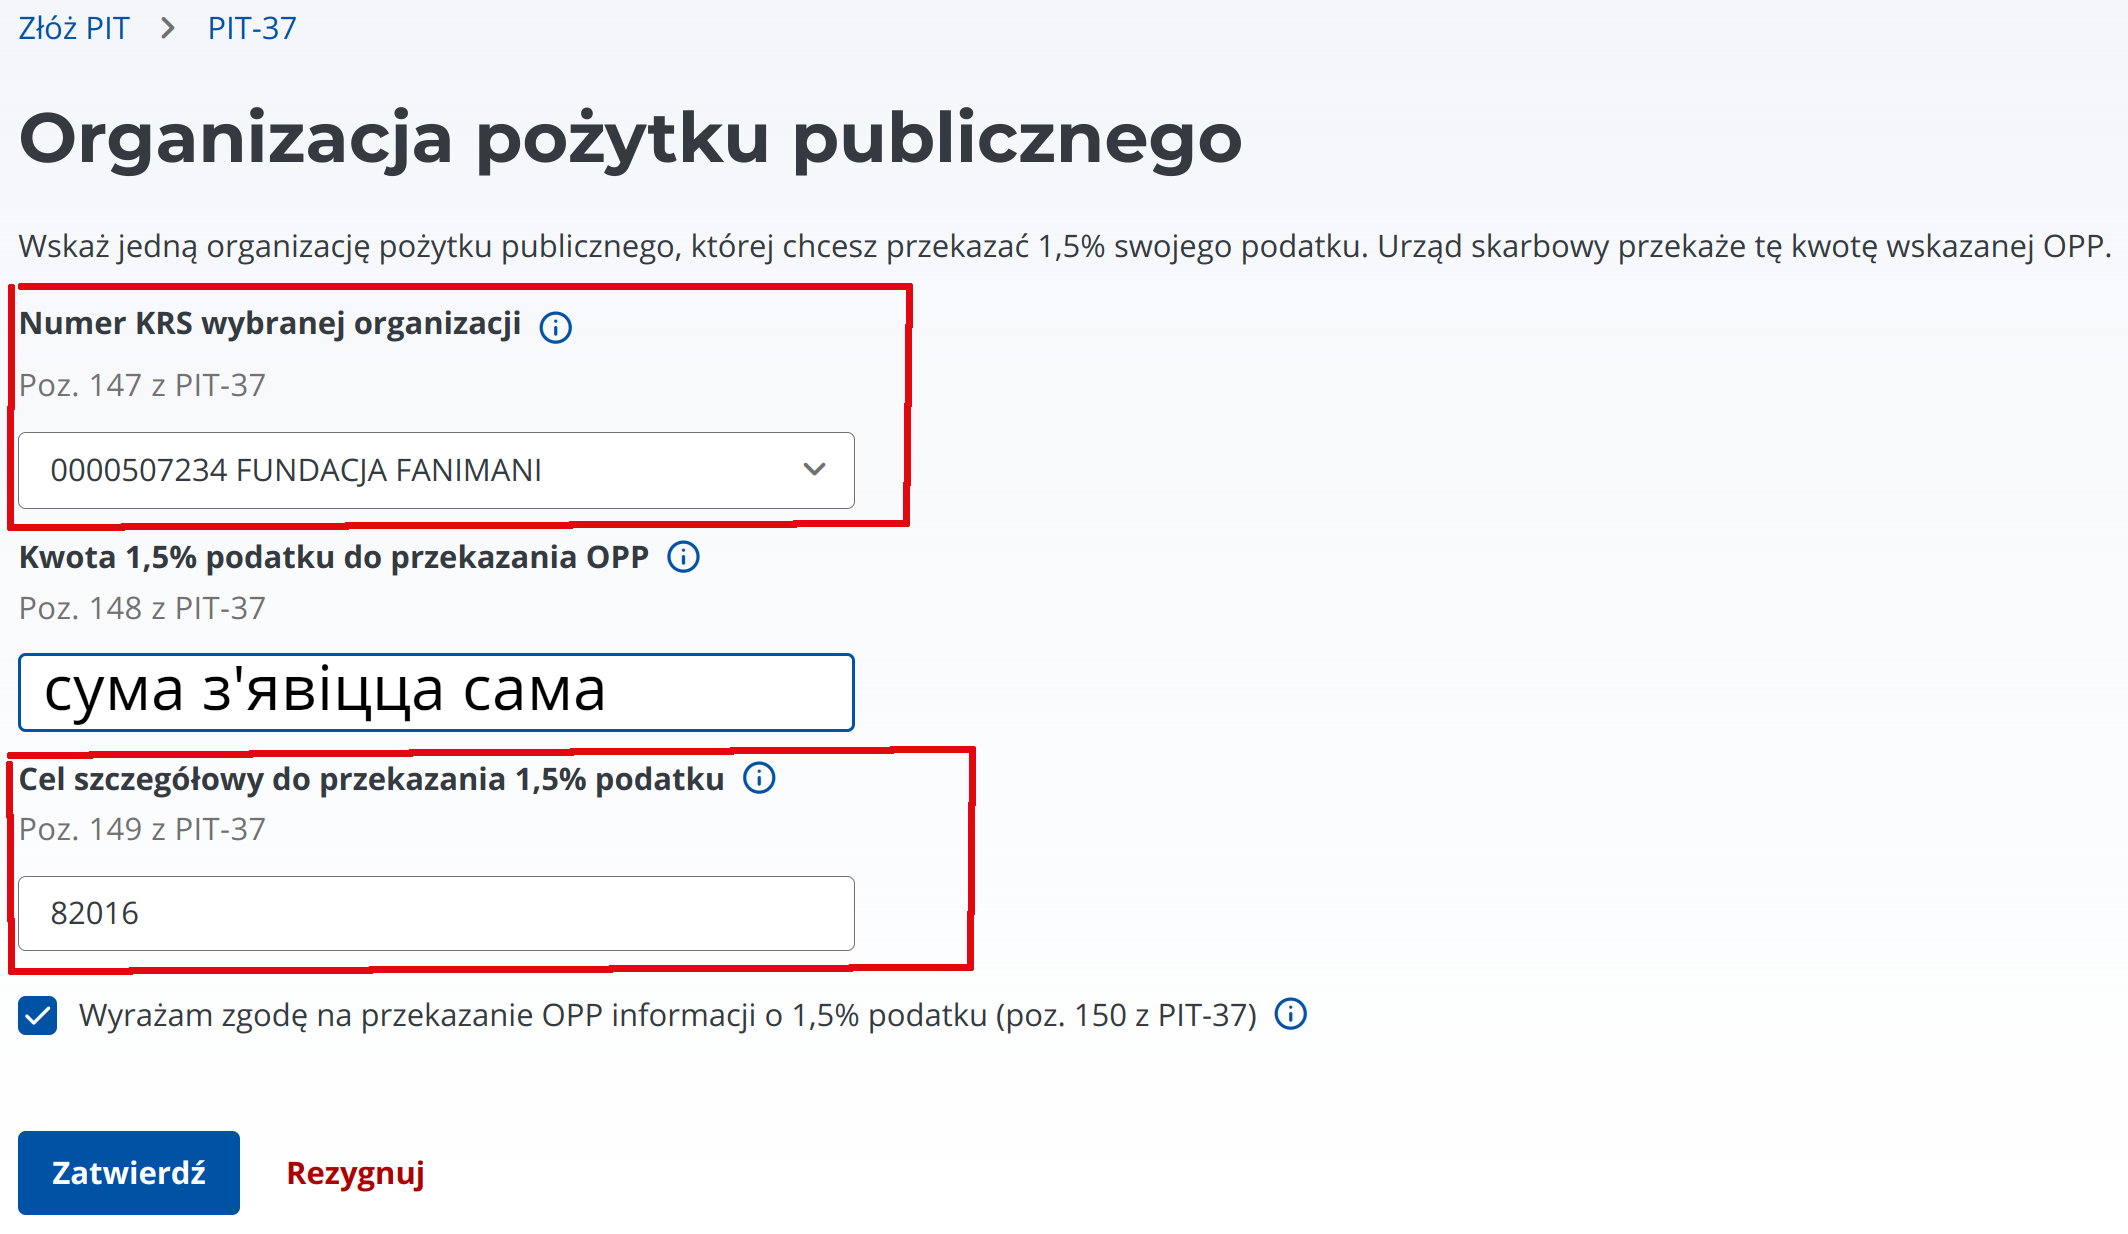Click the Organizacja pożytku publicznego heading
Viewport: 2128px width, 1234px height.
point(630,138)
